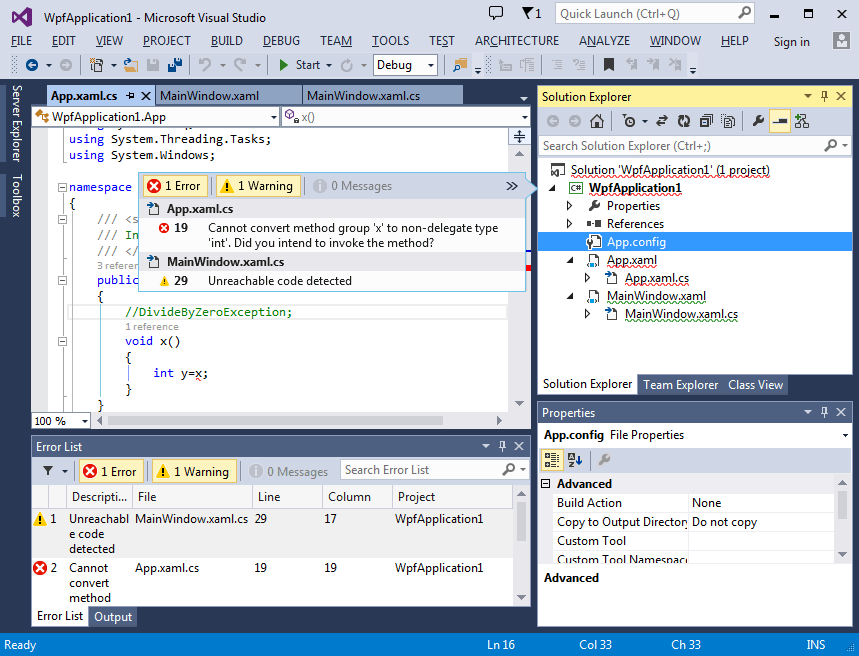Toggle Preview Selected Items in Solution Explorer
The image size is (859, 656).
[x=780, y=120]
